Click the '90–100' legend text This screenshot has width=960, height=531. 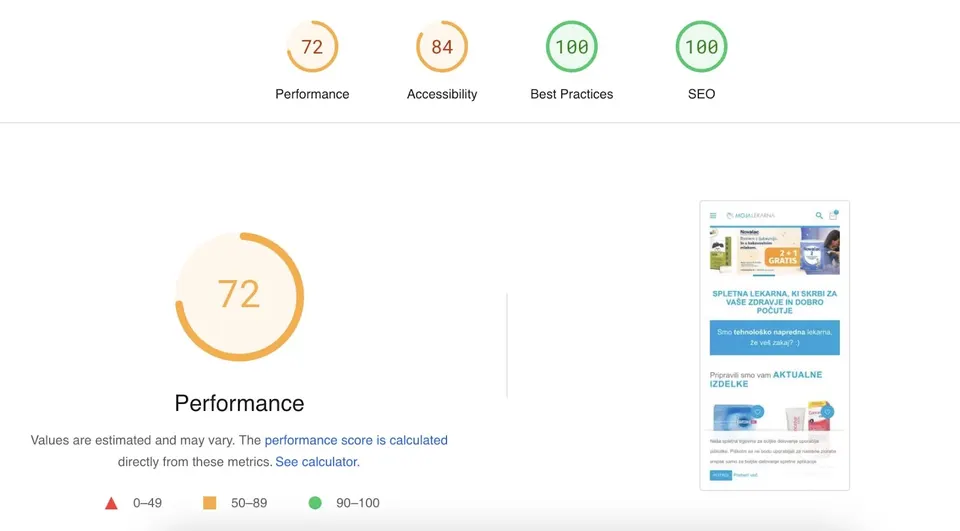358,503
